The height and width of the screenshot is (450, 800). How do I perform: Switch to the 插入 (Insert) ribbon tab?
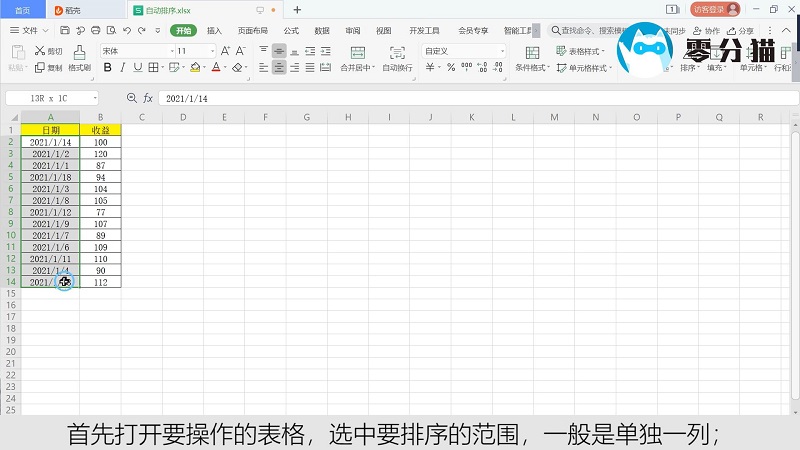pyautogui.click(x=214, y=31)
